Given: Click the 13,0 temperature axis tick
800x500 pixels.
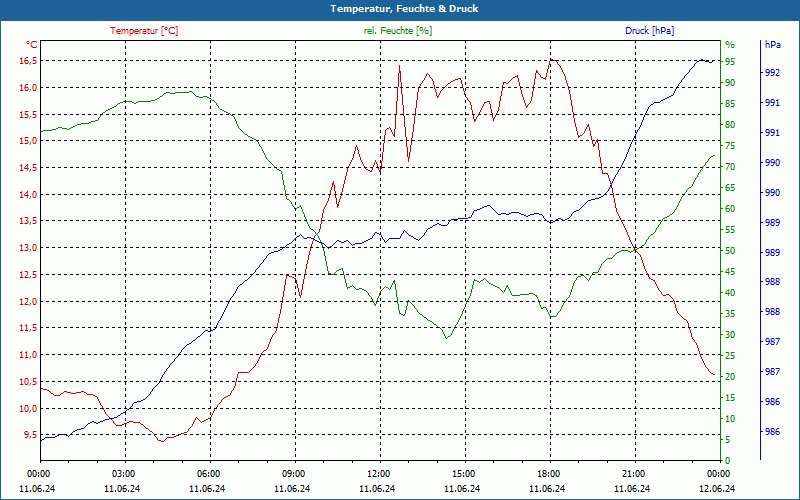Looking at the screenshot, I should coord(29,248).
